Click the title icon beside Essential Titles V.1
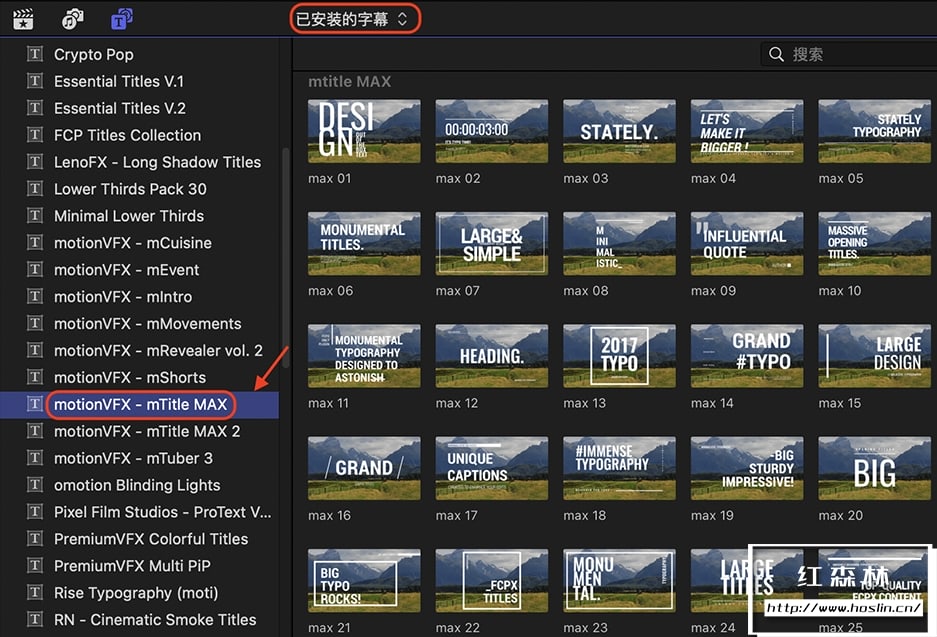The image size is (937, 637). pos(35,81)
